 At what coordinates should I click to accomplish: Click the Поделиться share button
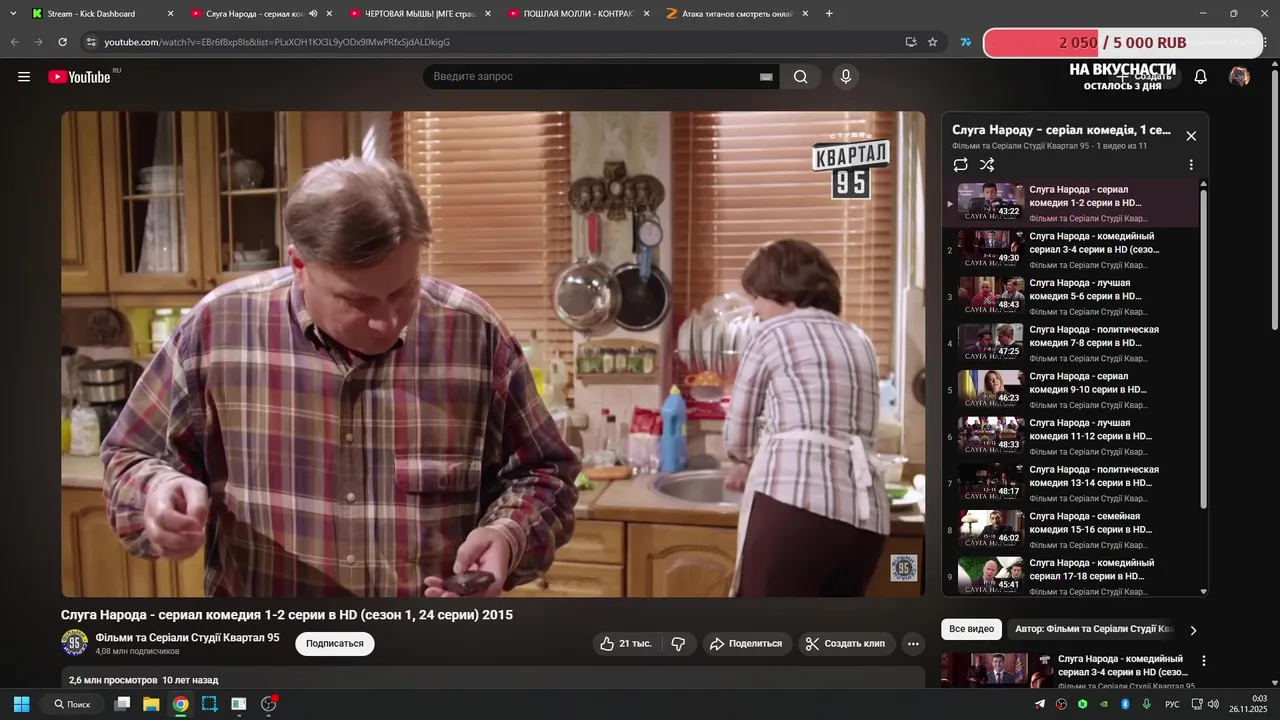747,644
